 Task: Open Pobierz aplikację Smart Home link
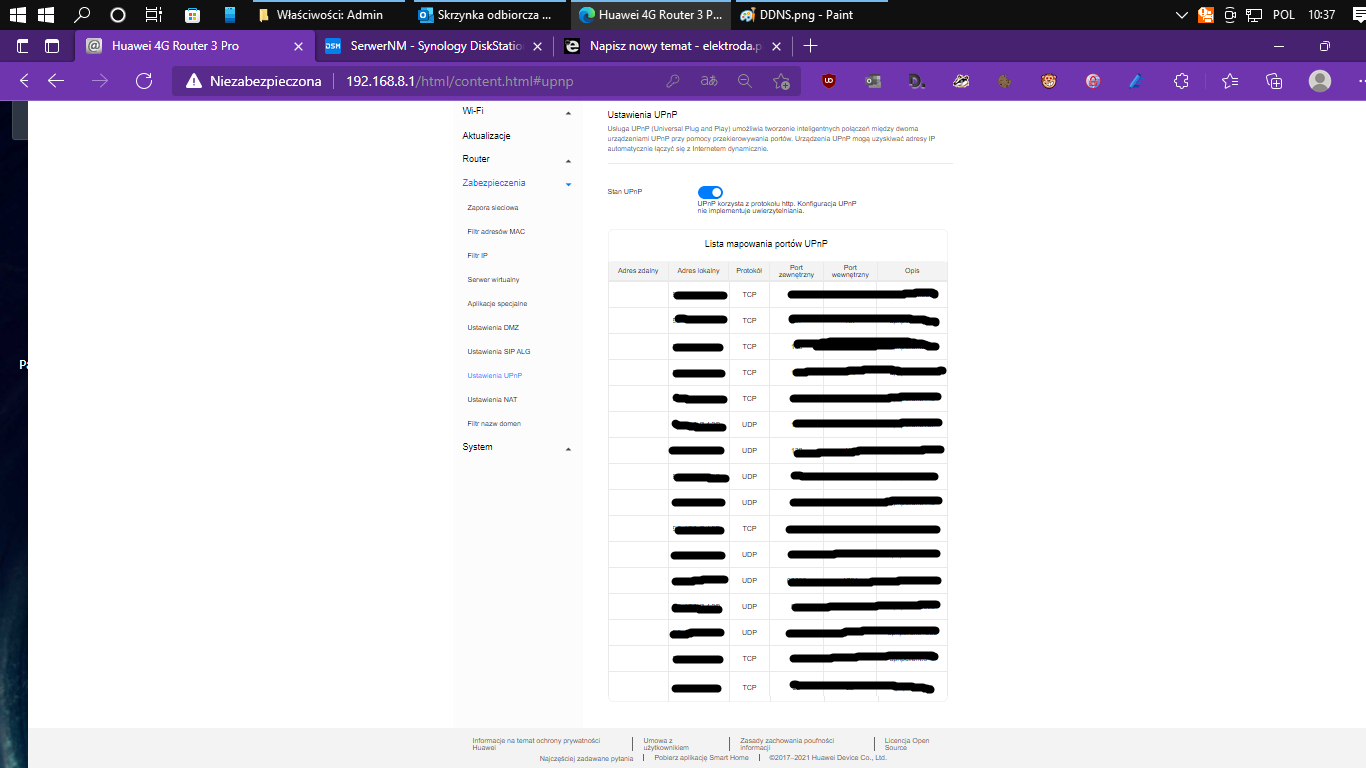click(701, 757)
